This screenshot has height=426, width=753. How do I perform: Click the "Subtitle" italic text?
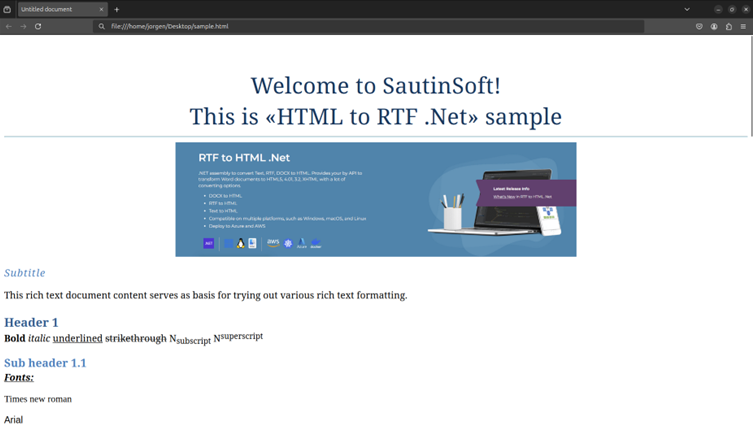(x=24, y=273)
